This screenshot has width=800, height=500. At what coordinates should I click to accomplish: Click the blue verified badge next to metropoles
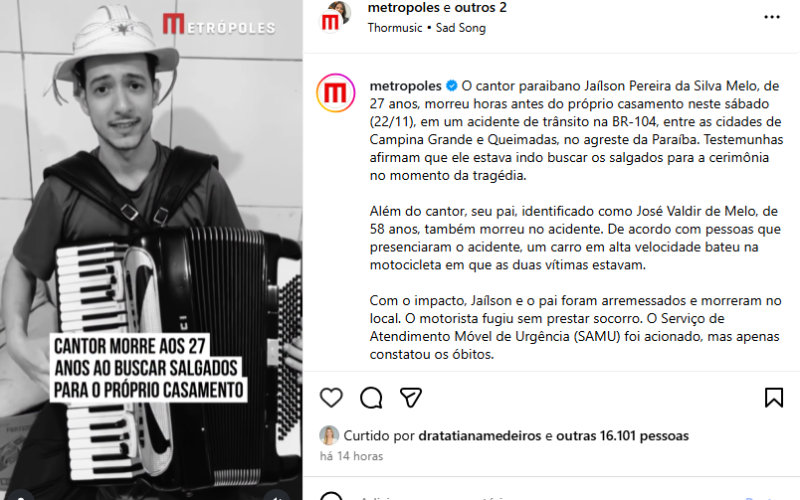coord(452,86)
